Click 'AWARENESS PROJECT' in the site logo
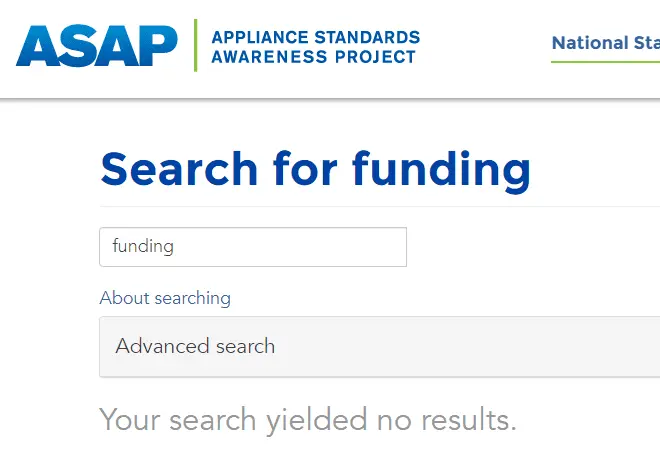The image size is (660, 465). click(313, 57)
